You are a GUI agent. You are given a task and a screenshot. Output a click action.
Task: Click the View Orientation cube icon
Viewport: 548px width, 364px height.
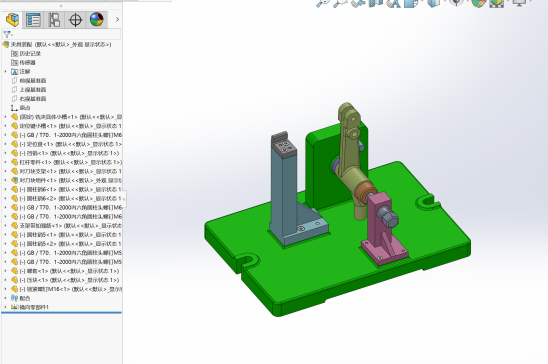(411, 3)
